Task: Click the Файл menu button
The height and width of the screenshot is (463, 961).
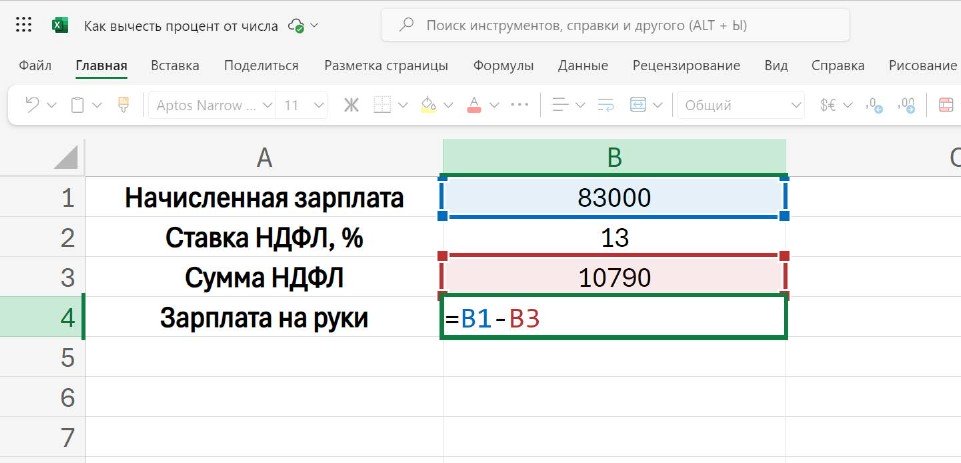Action: tap(35, 66)
